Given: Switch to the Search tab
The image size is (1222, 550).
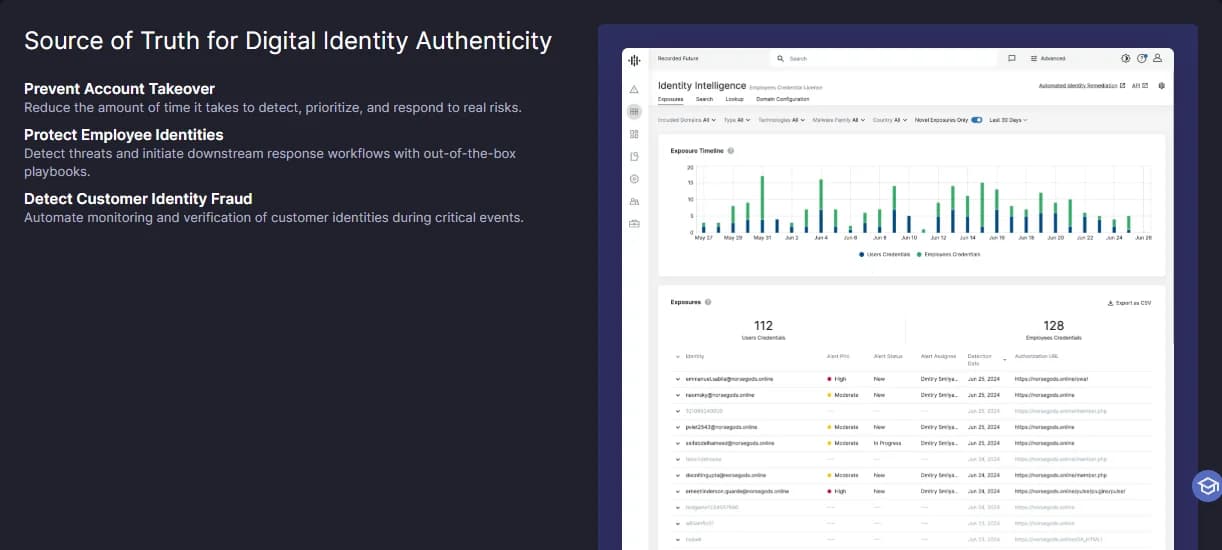Looking at the screenshot, I should [x=705, y=99].
